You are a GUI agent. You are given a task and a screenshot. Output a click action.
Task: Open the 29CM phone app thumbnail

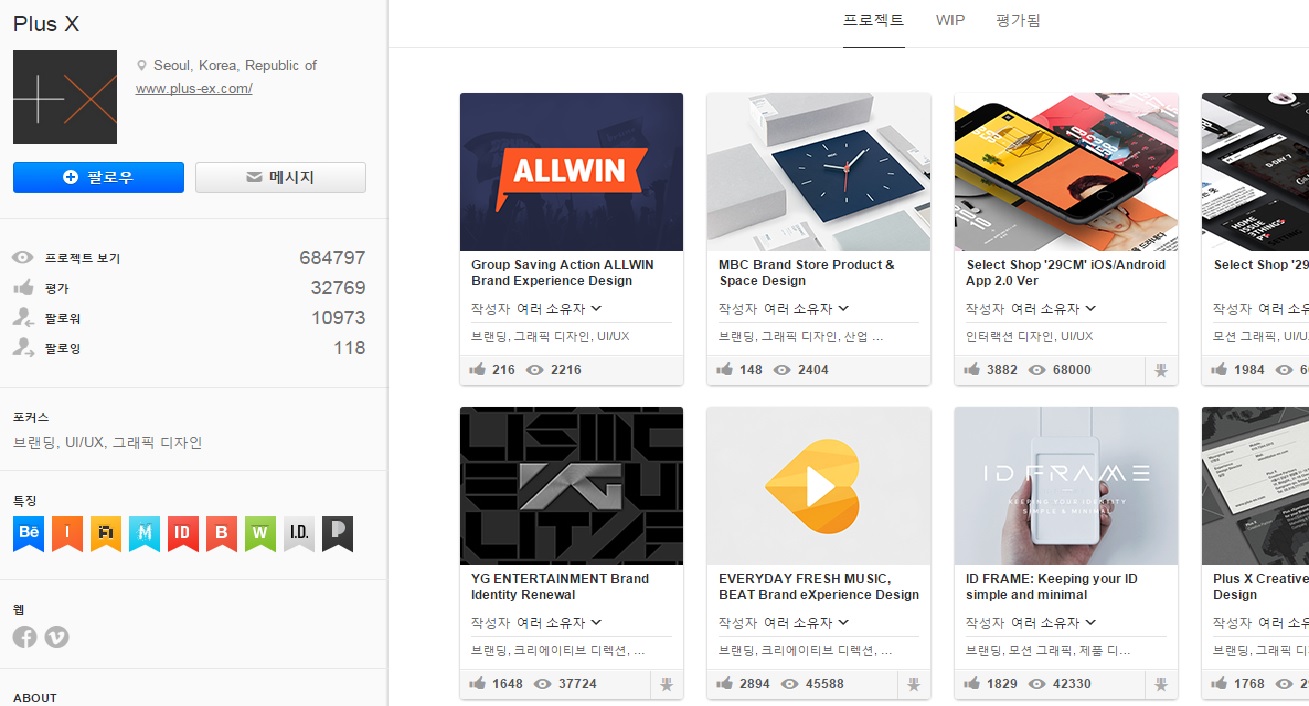pos(1066,172)
